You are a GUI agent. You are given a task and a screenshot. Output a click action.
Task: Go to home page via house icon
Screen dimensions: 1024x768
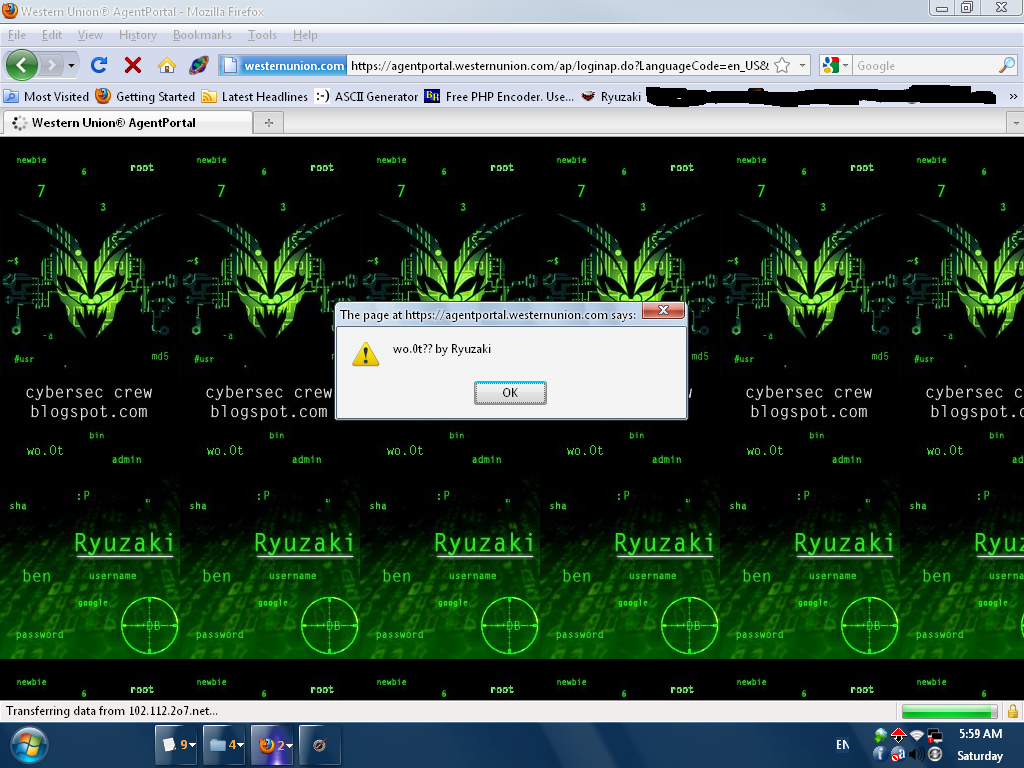coord(167,65)
